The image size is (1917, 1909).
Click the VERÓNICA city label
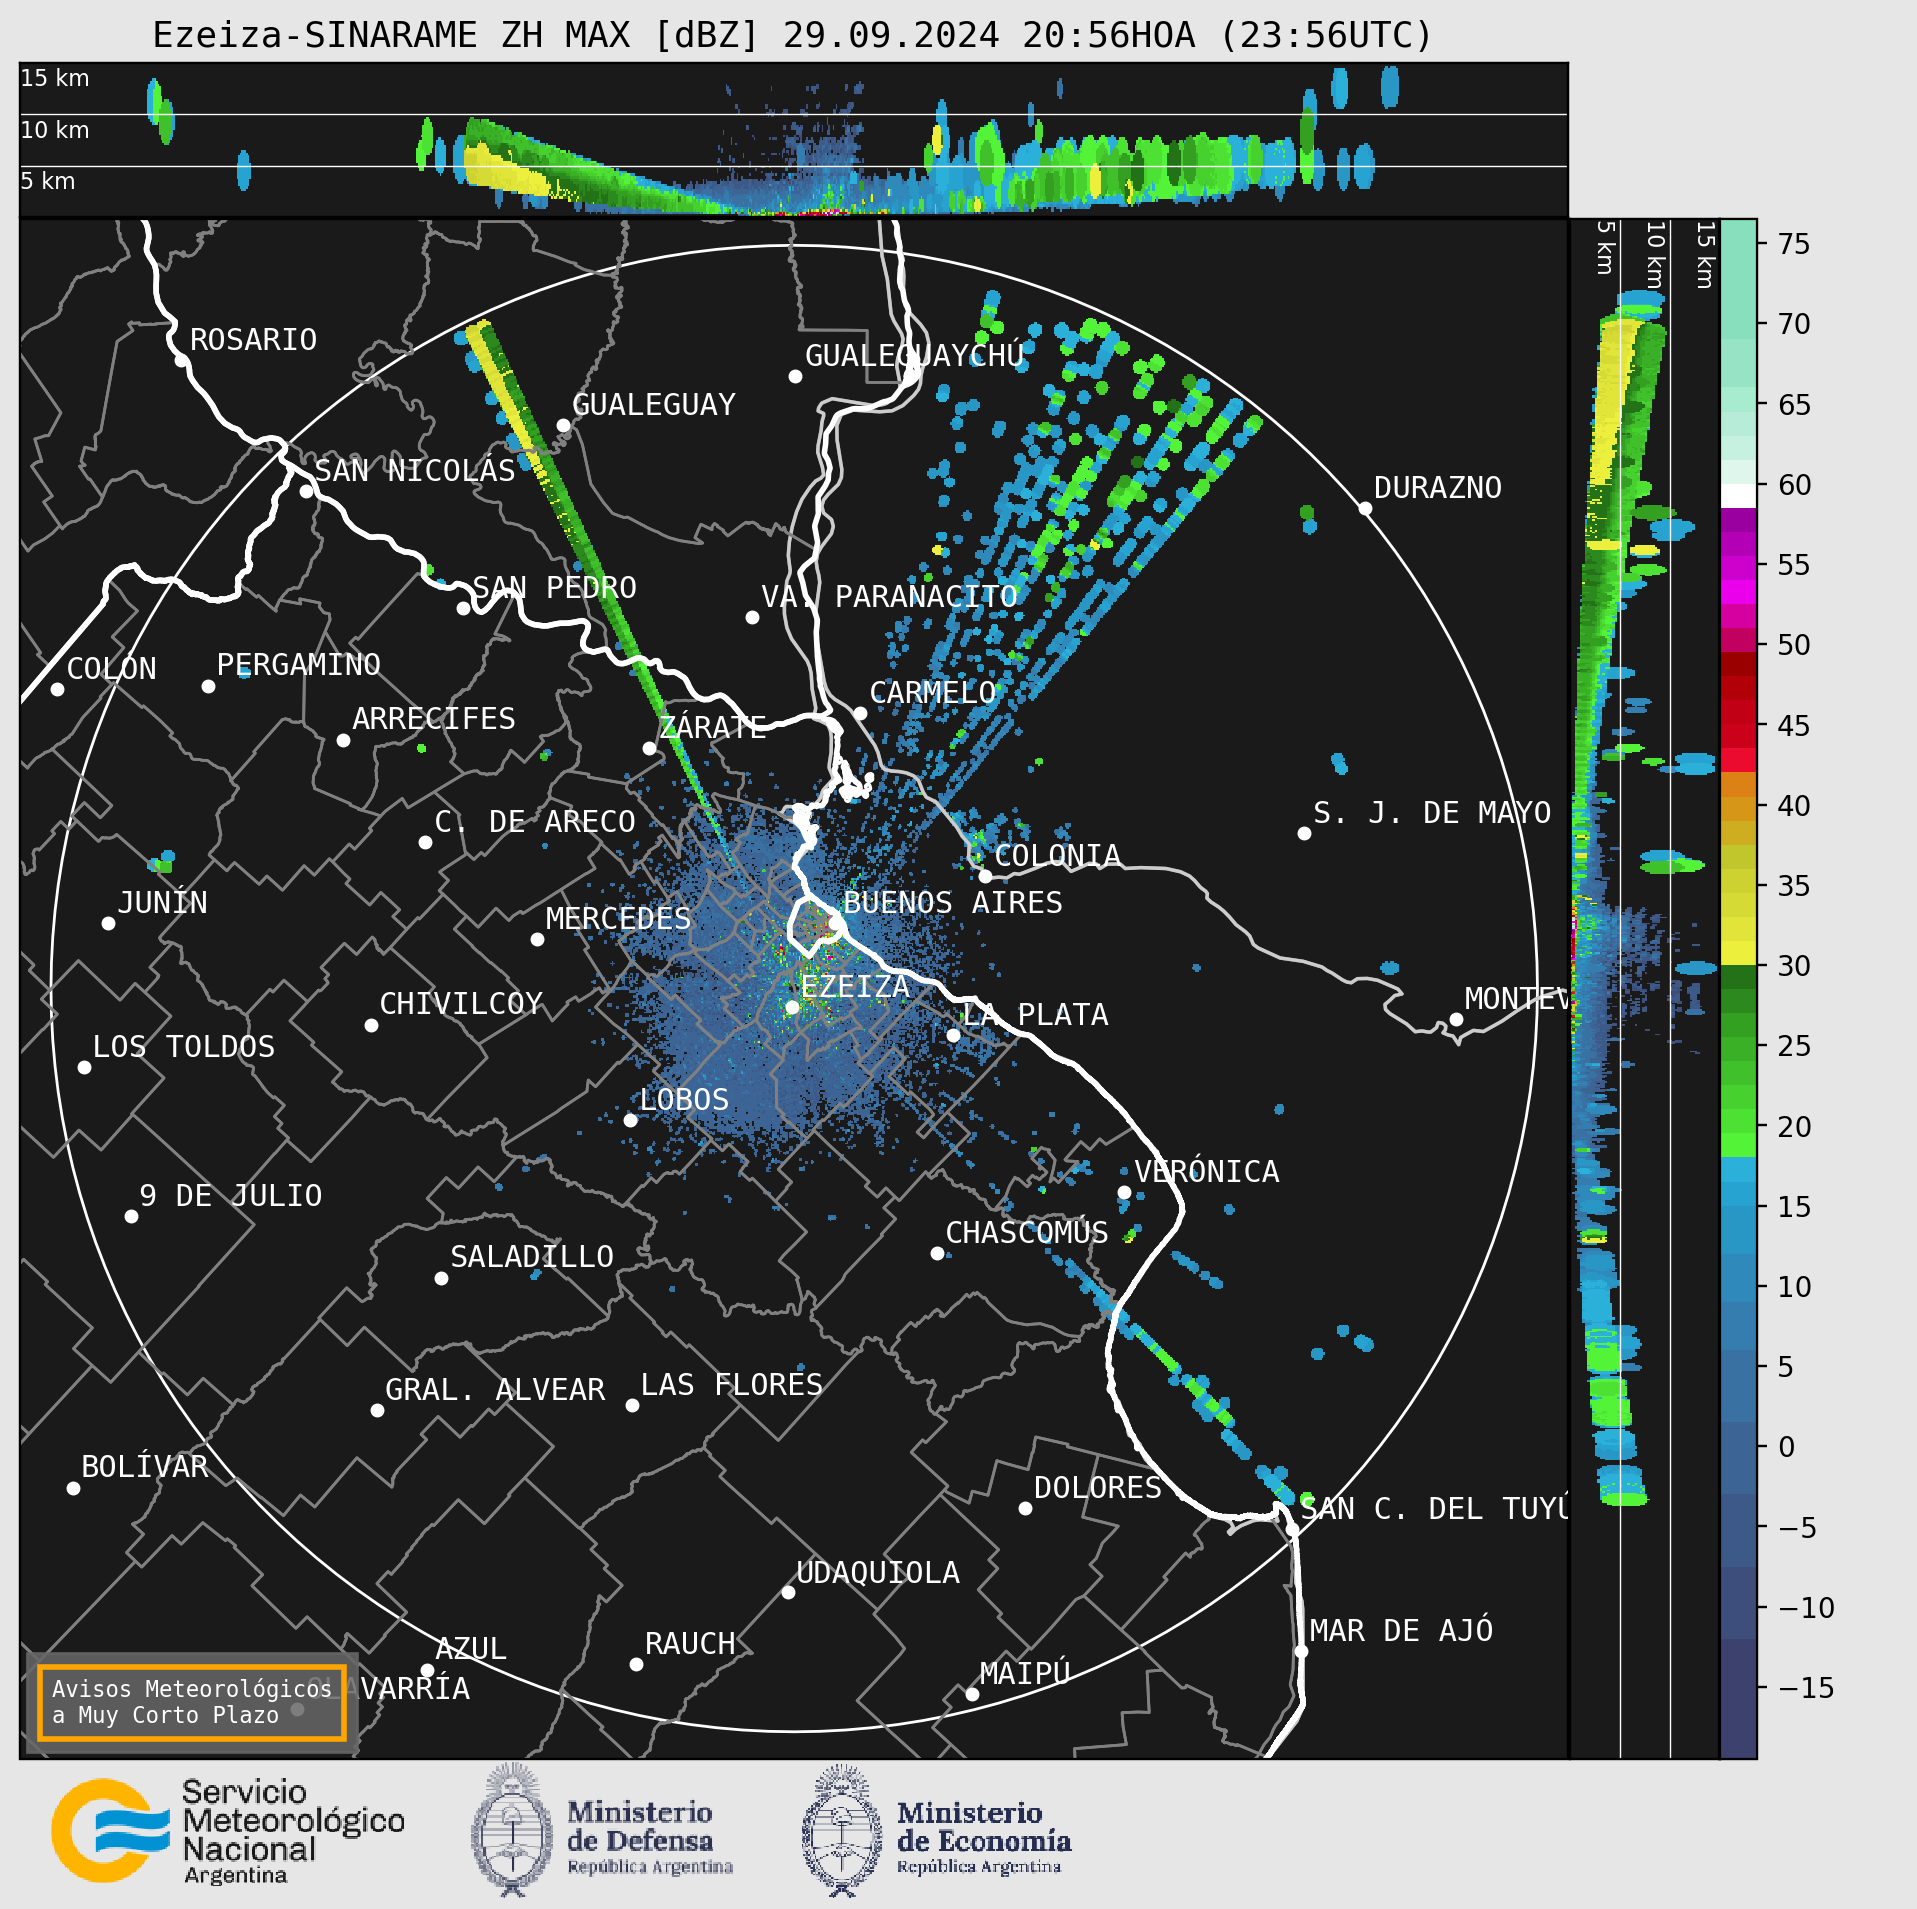(1206, 1171)
